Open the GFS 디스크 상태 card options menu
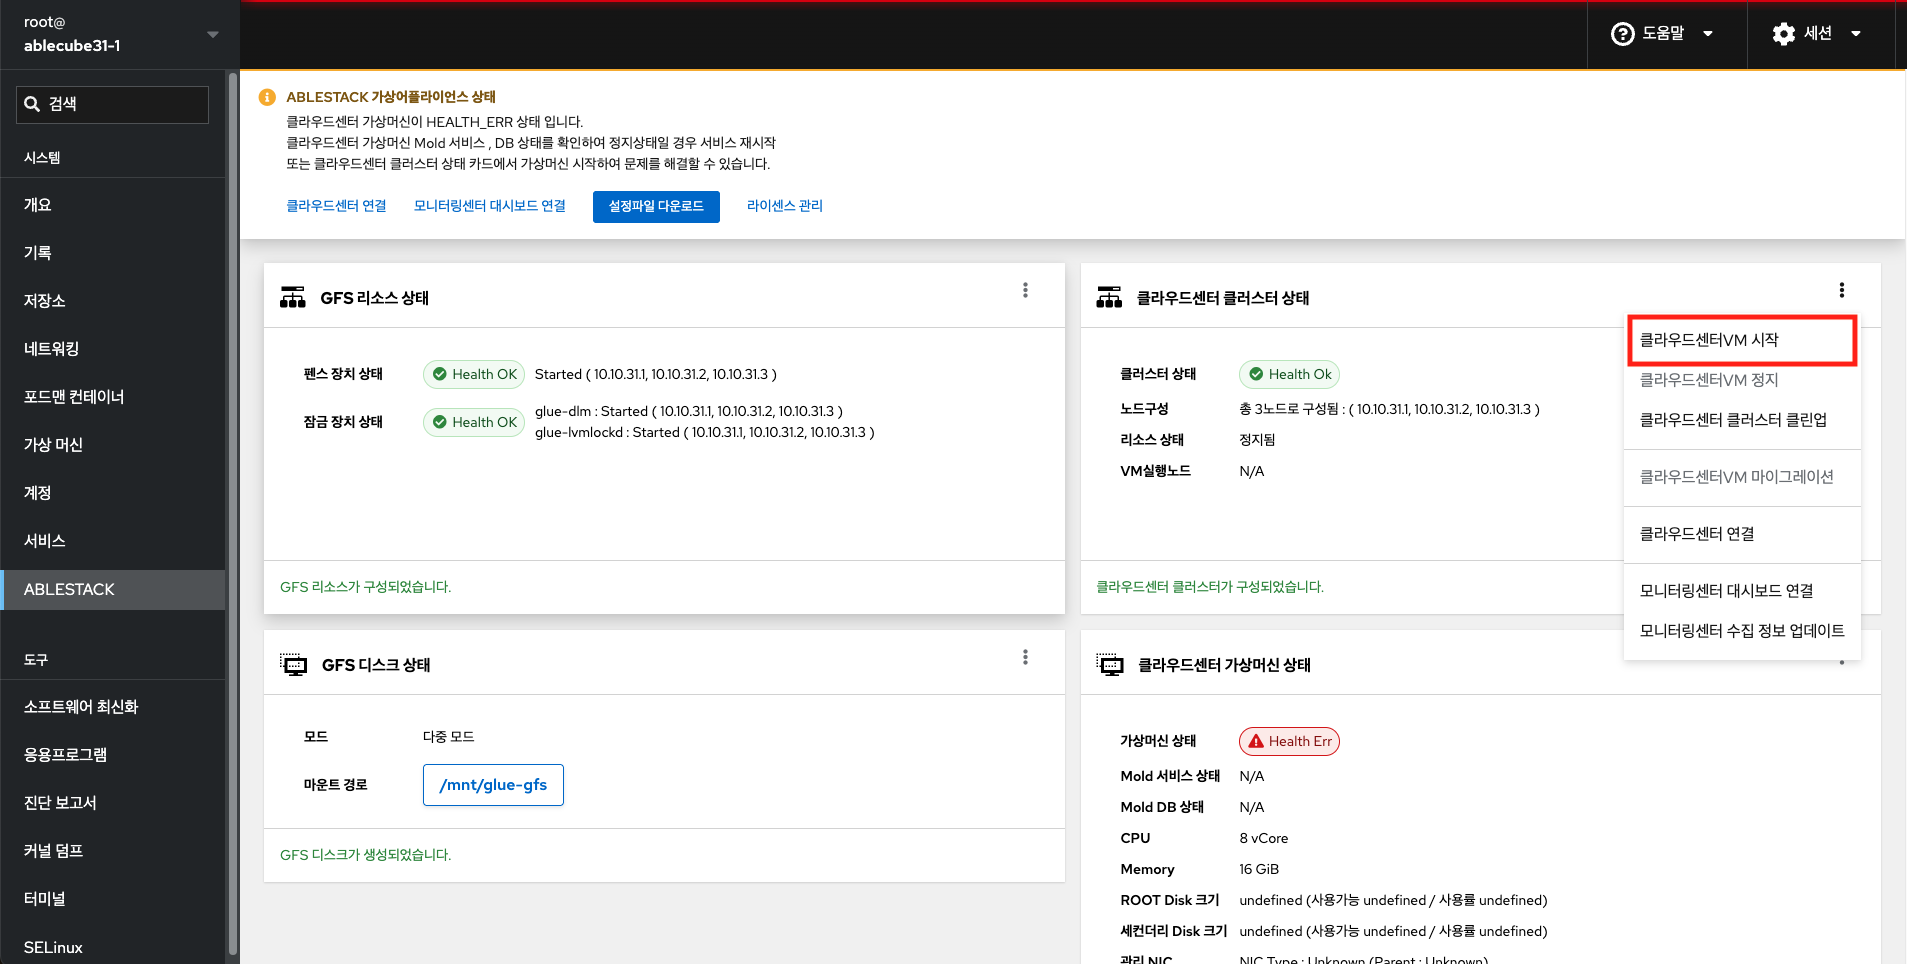Screen dimensions: 1907x964 click(x=1025, y=657)
